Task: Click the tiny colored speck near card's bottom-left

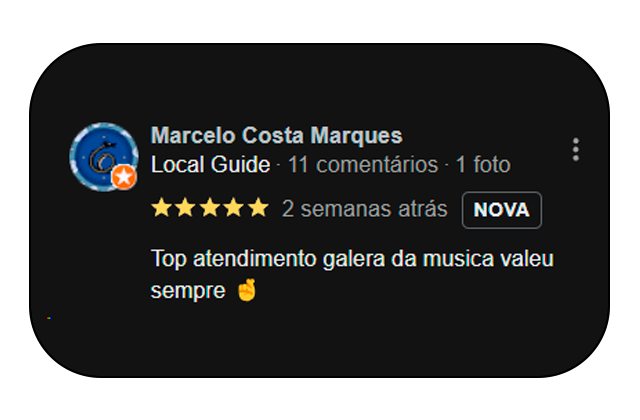Action: click(x=49, y=318)
